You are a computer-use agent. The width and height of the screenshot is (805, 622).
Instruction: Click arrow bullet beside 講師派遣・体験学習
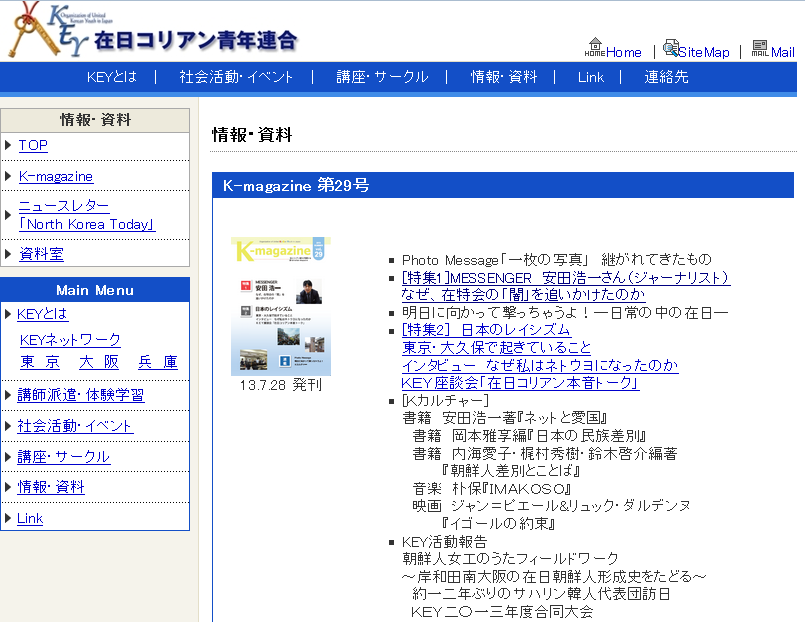(x=8, y=395)
